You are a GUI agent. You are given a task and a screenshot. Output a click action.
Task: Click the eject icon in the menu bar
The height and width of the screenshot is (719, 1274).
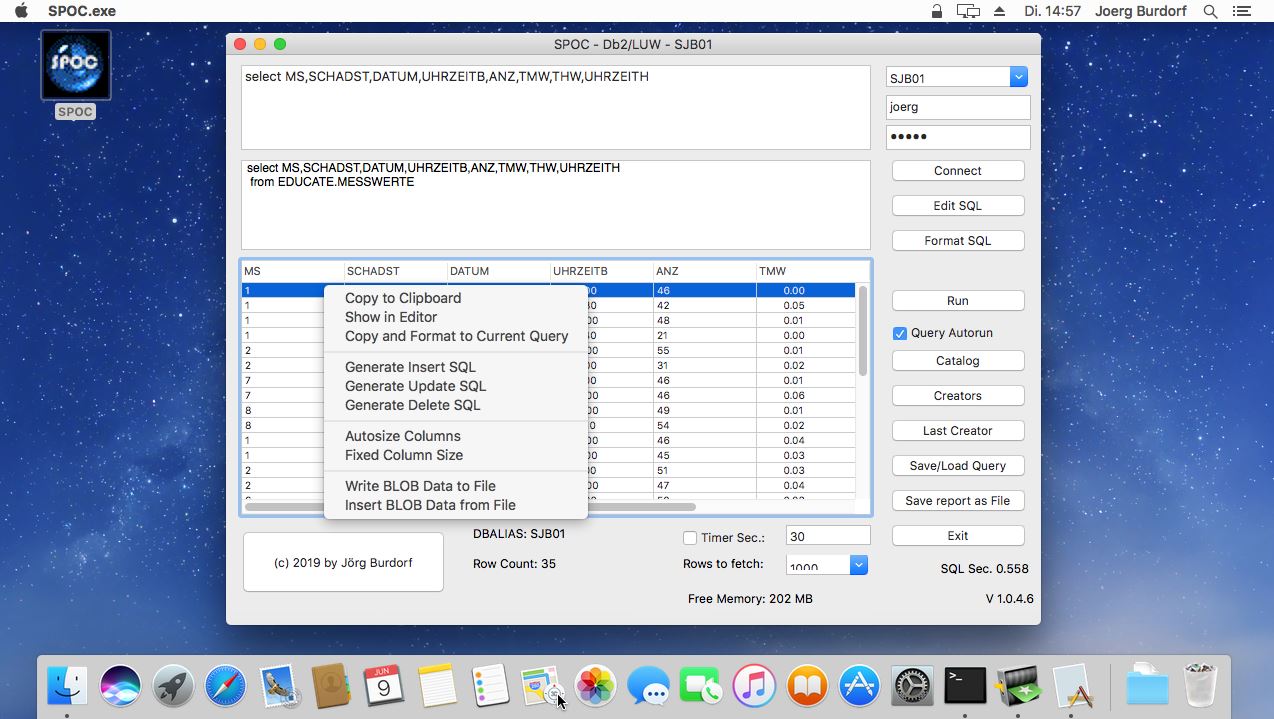click(1001, 11)
